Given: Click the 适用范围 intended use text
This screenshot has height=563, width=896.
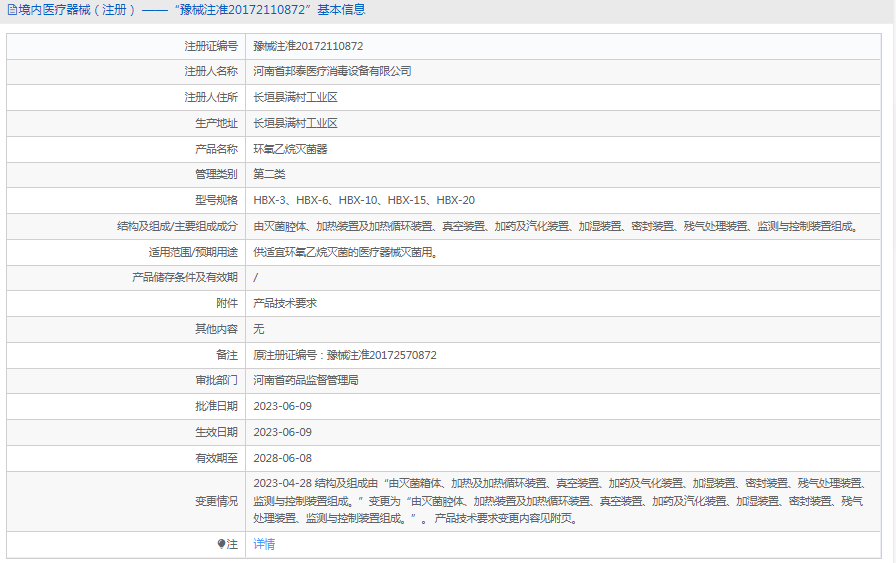Looking at the screenshot, I should click(345, 253).
